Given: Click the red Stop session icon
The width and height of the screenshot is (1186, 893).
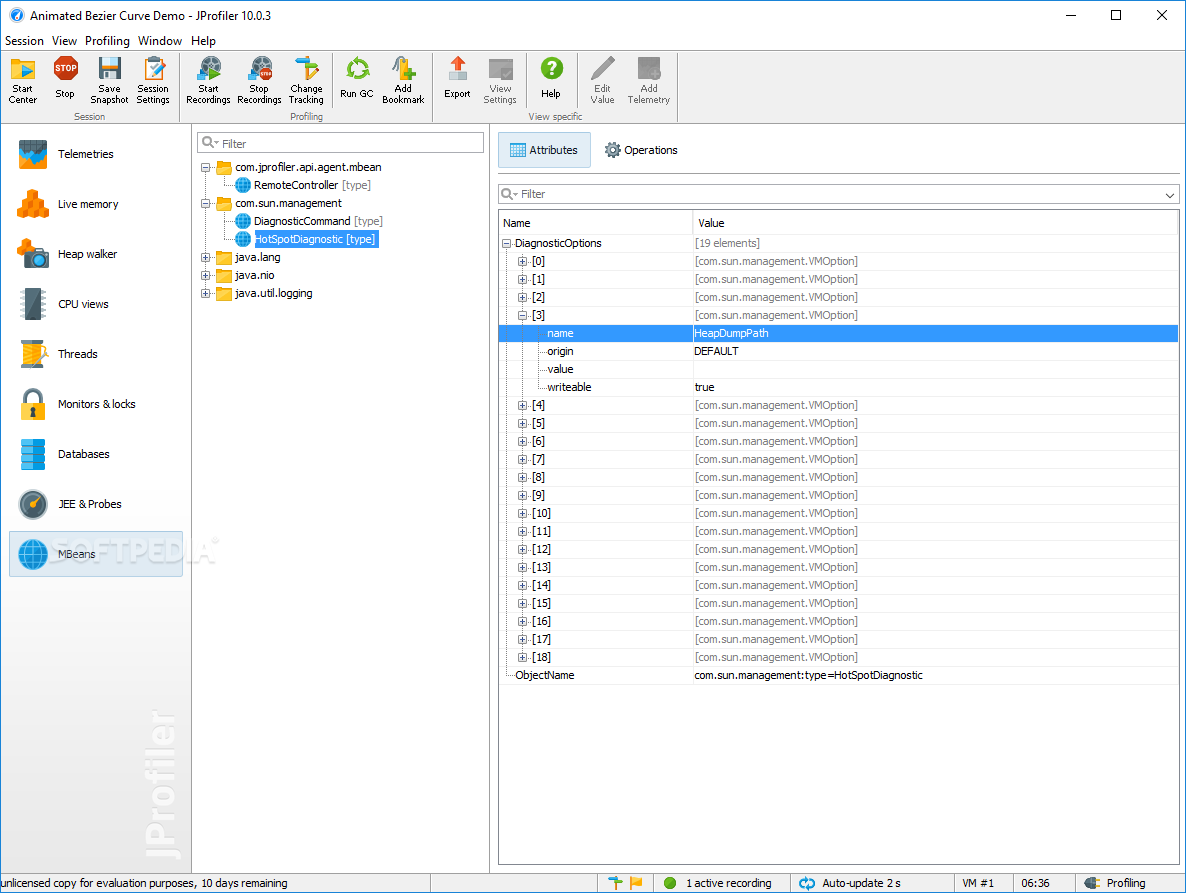Looking at the screenshot, I should (x=66, y=68).
